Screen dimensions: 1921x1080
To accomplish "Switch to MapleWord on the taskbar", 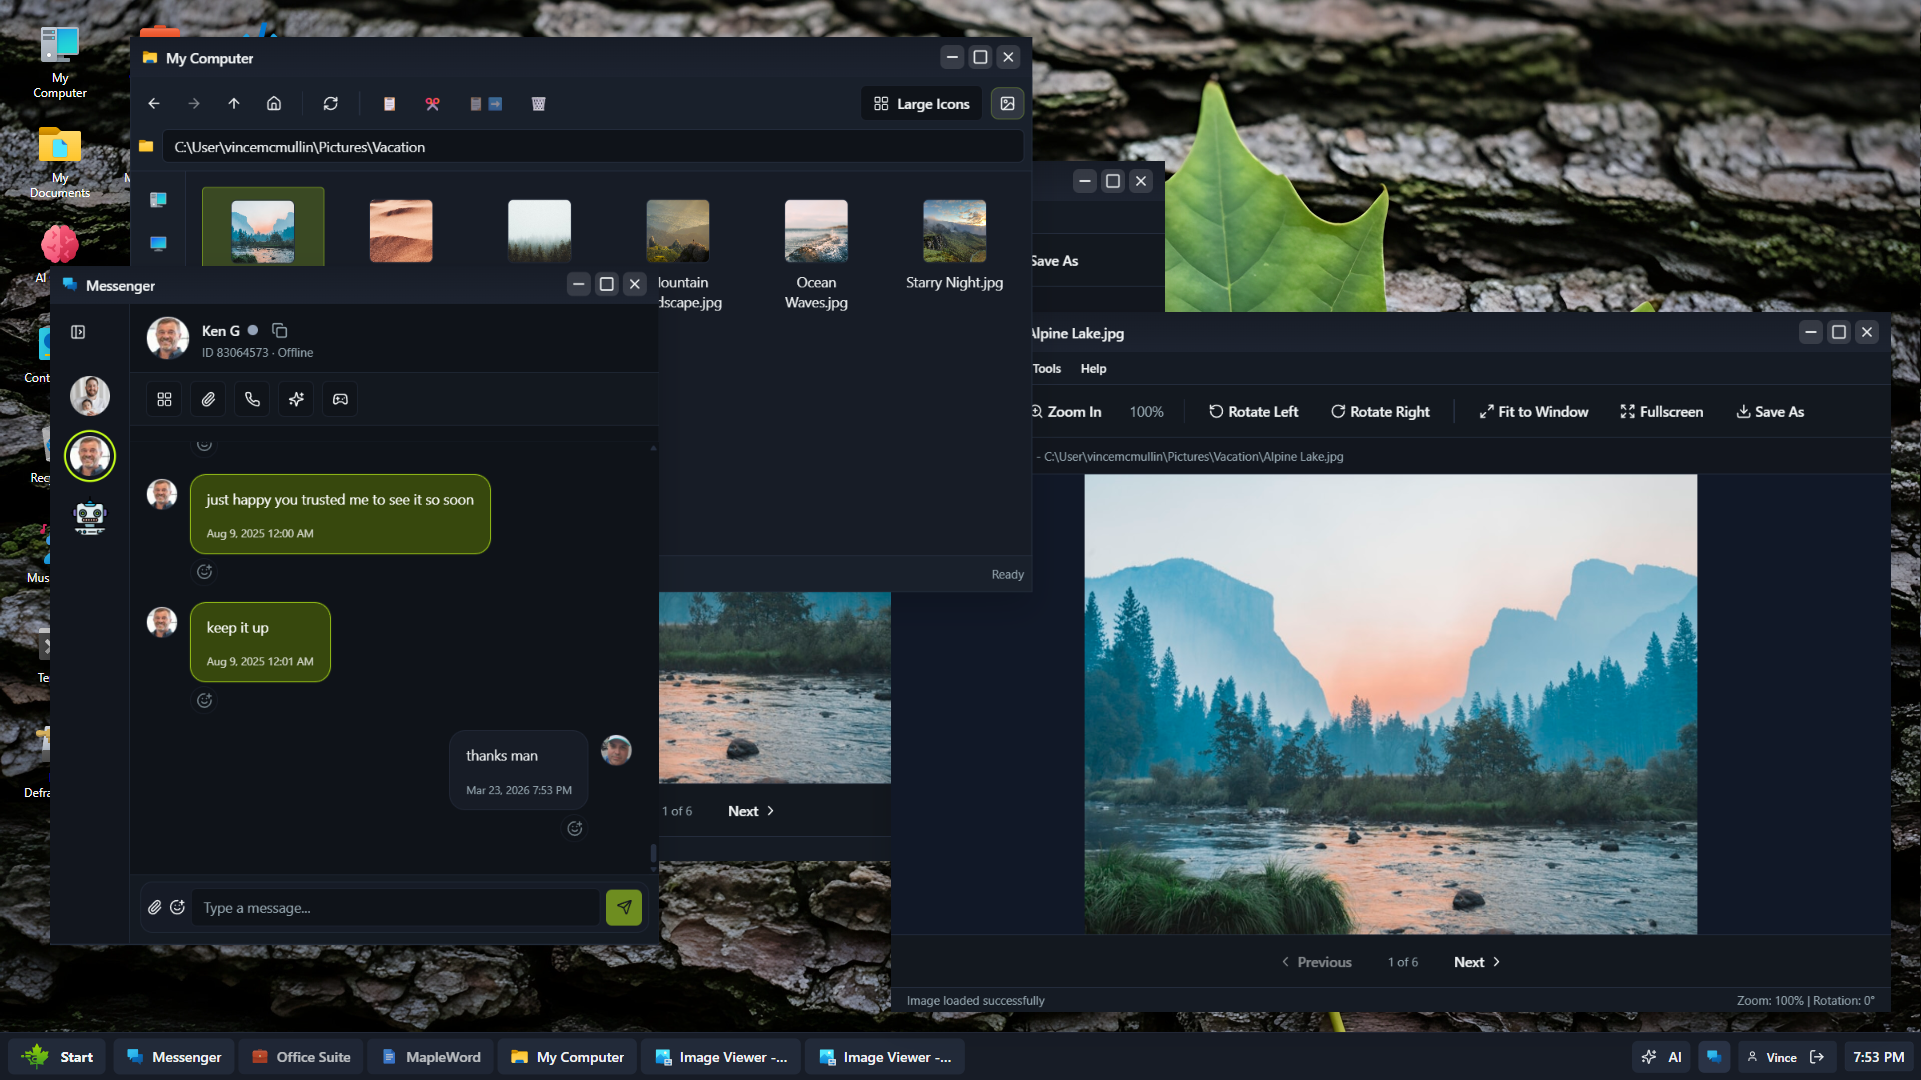I will click(x=432, y=1057).
